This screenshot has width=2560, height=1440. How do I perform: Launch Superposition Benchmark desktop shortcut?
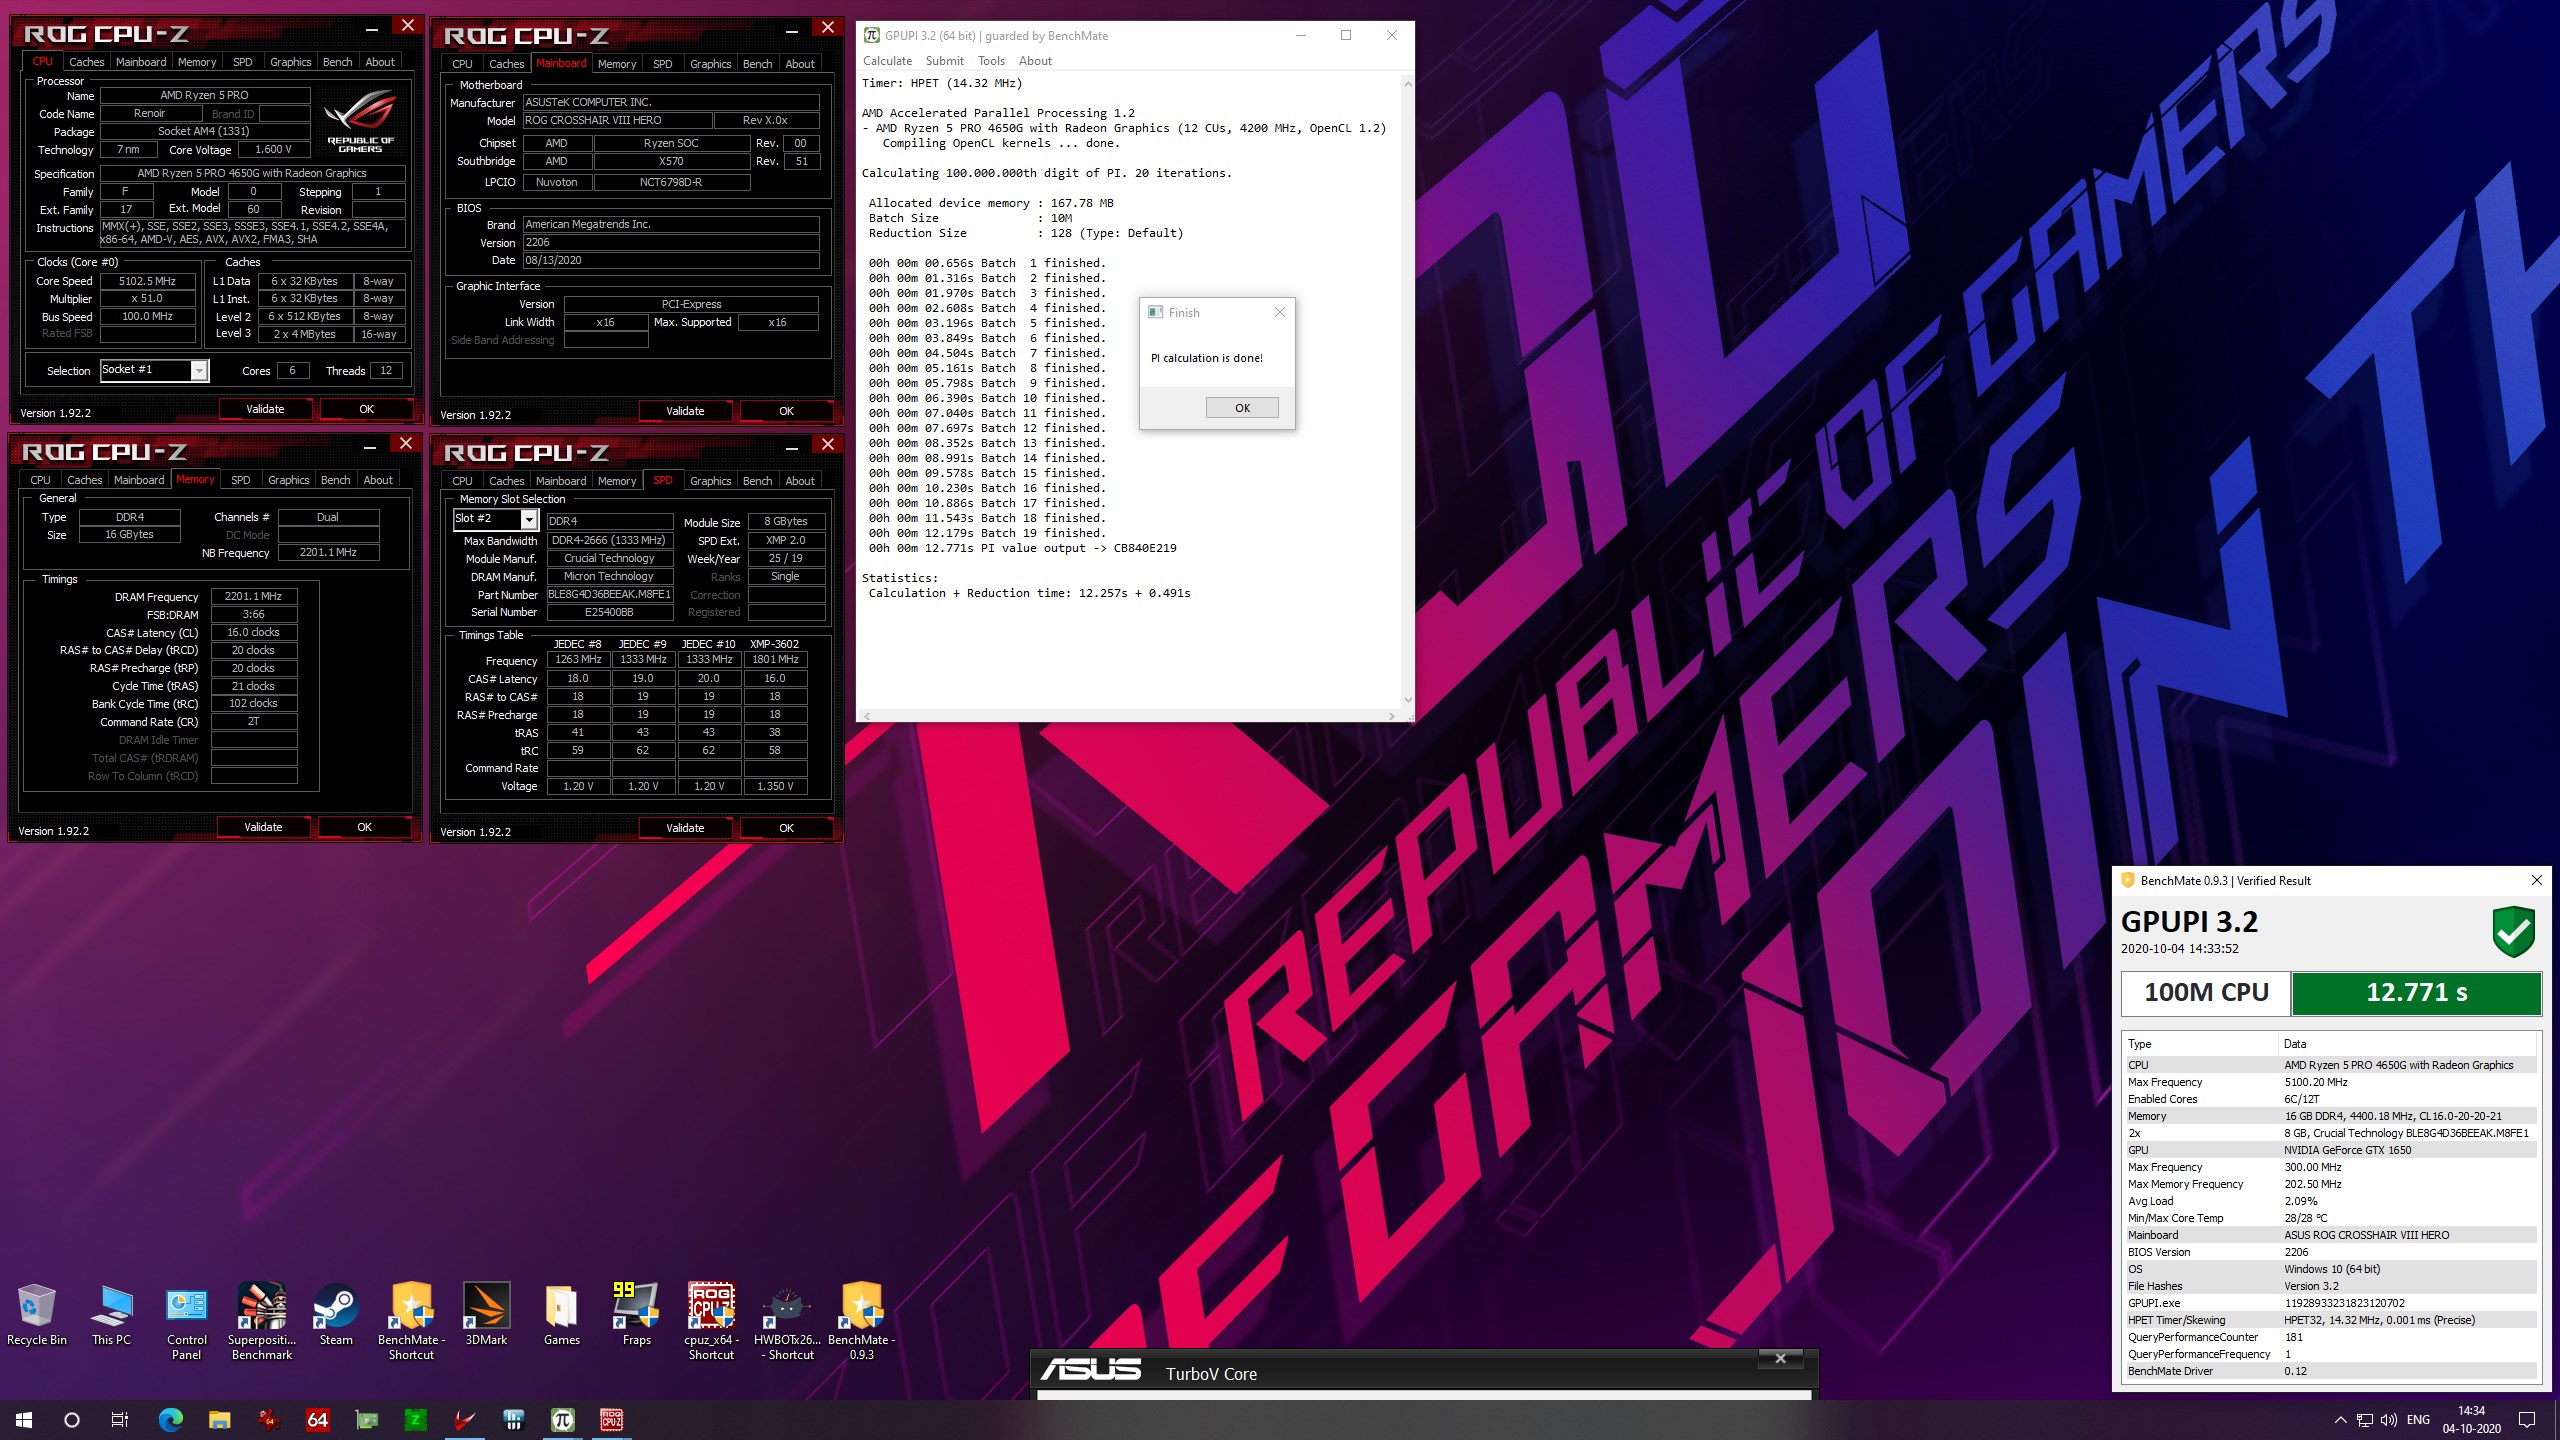[x=262, y=1322]
